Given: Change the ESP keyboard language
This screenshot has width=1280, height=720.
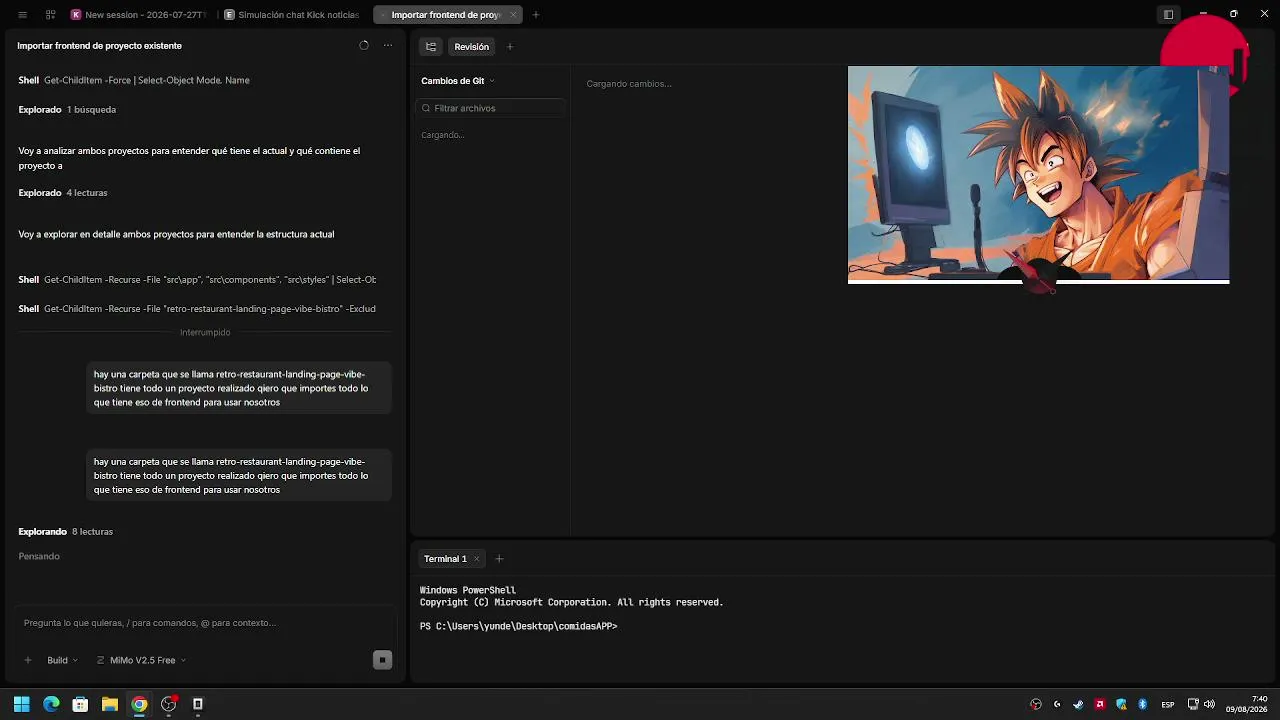Looking at the screenshot, I should (1168, 704).
